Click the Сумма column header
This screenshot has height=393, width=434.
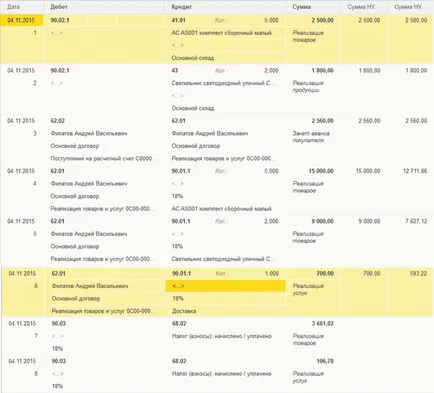pyautogui.click(x=301, y=7)
